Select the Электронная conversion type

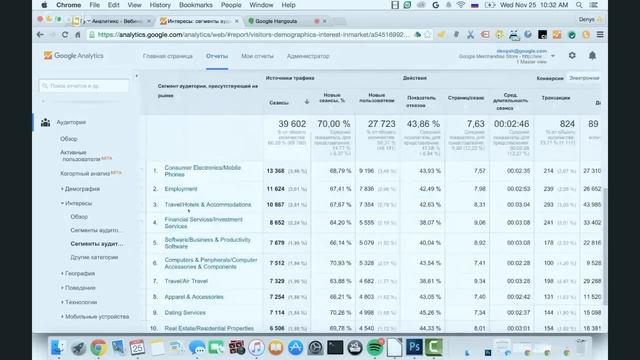584,78
